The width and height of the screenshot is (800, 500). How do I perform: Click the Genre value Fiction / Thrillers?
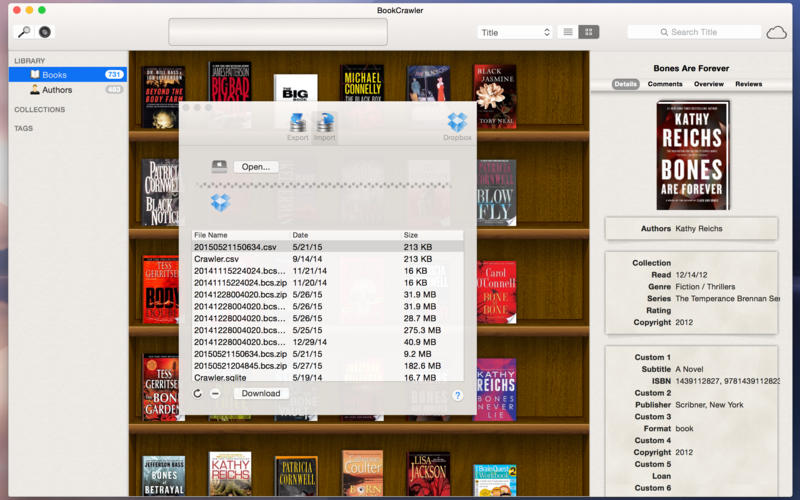(x=705, y=287)
